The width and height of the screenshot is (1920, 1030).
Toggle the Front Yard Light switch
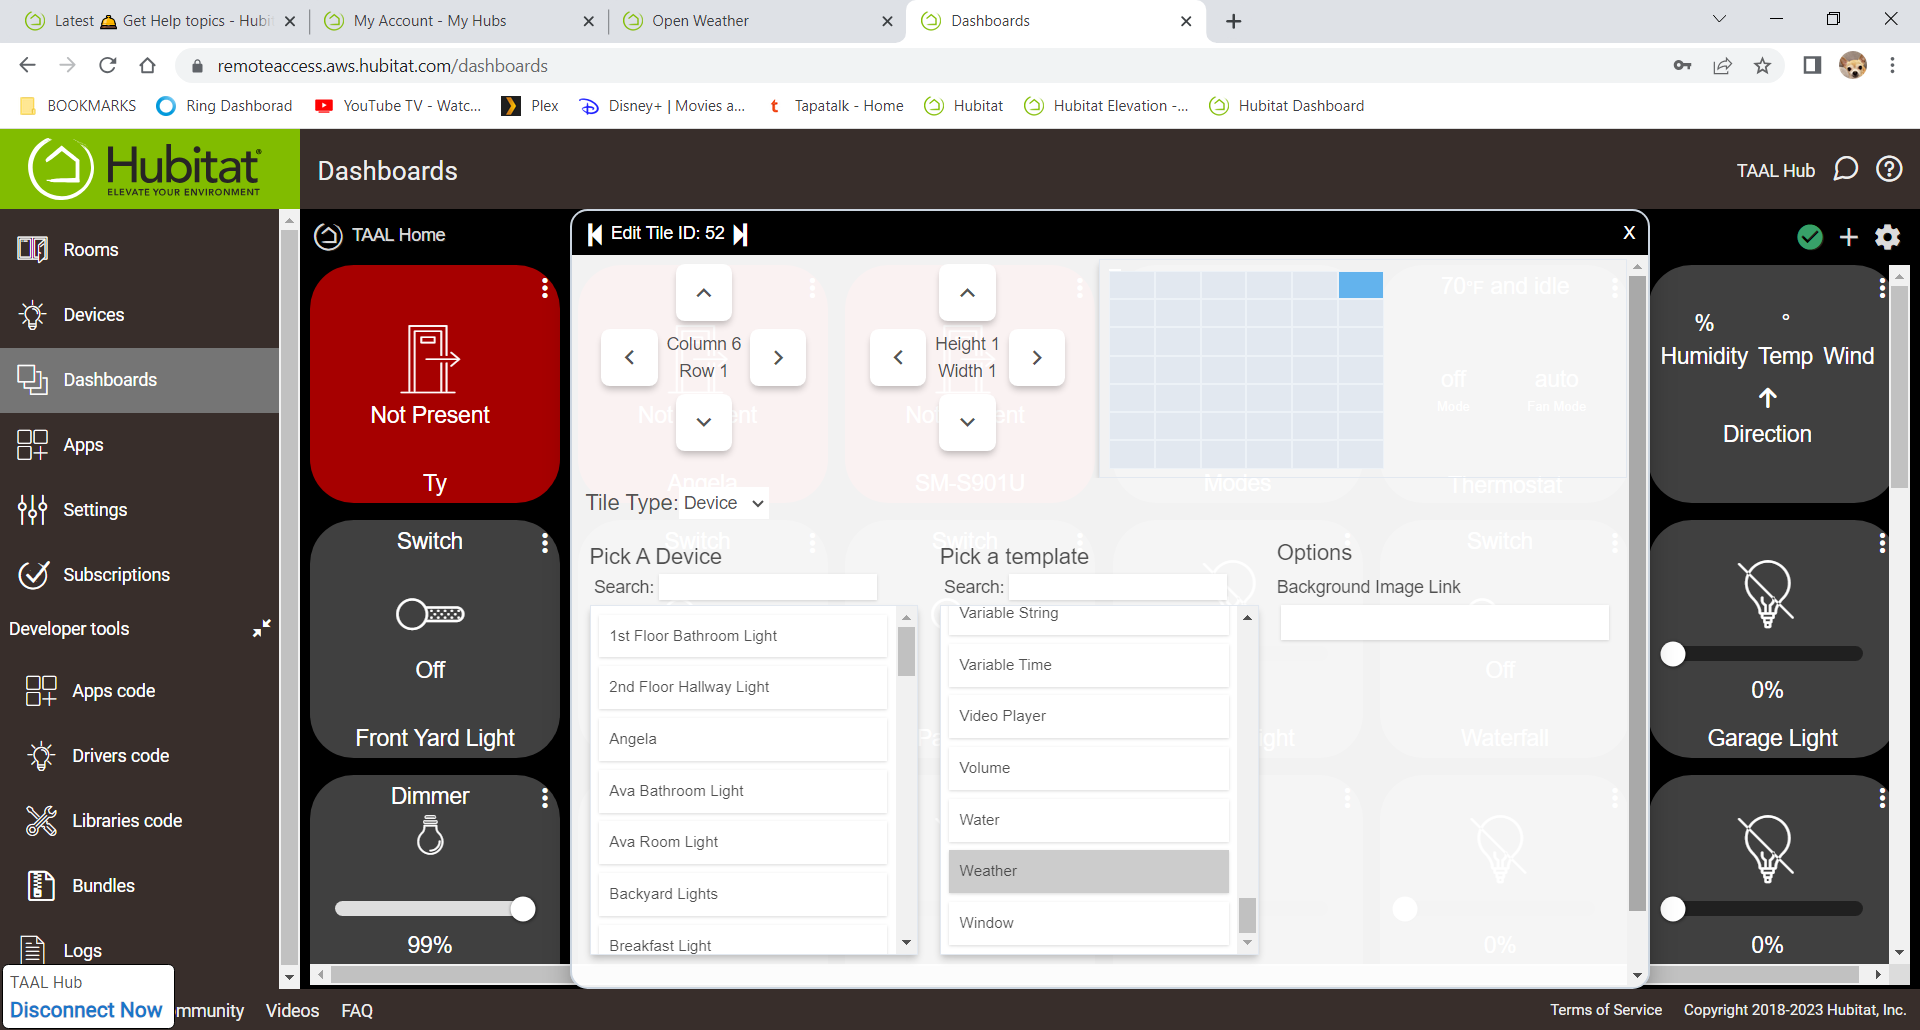(430, 614)
